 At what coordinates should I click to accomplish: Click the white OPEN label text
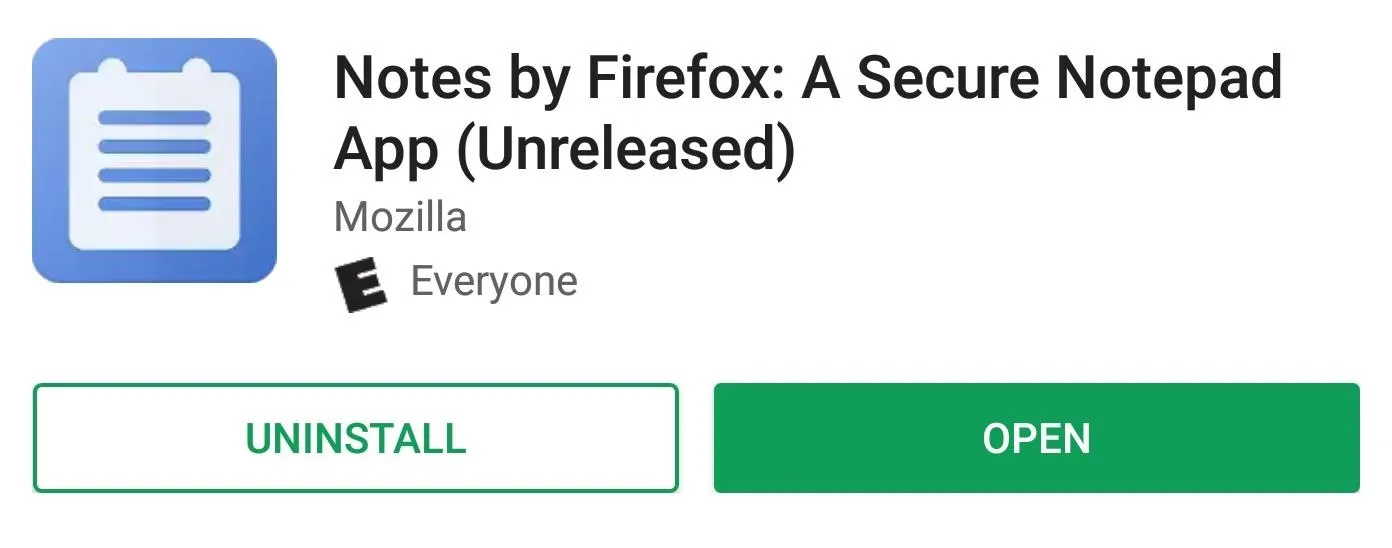click(x=1036, y=439)
